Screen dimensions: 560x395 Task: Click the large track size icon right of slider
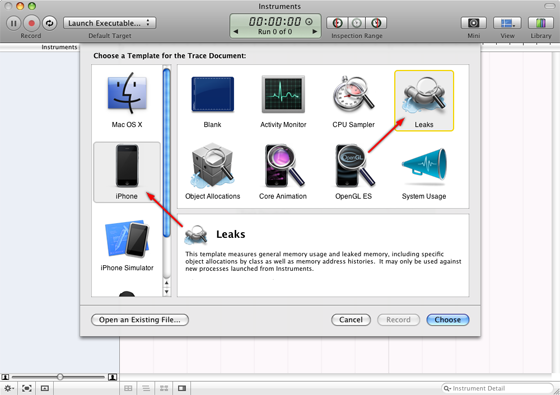112,377
